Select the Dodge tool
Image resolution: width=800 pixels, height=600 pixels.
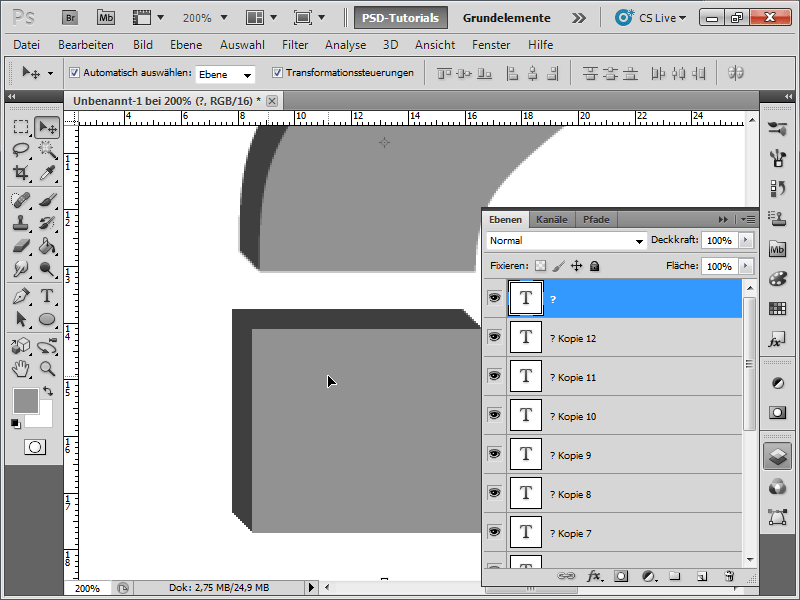[47, 269]
